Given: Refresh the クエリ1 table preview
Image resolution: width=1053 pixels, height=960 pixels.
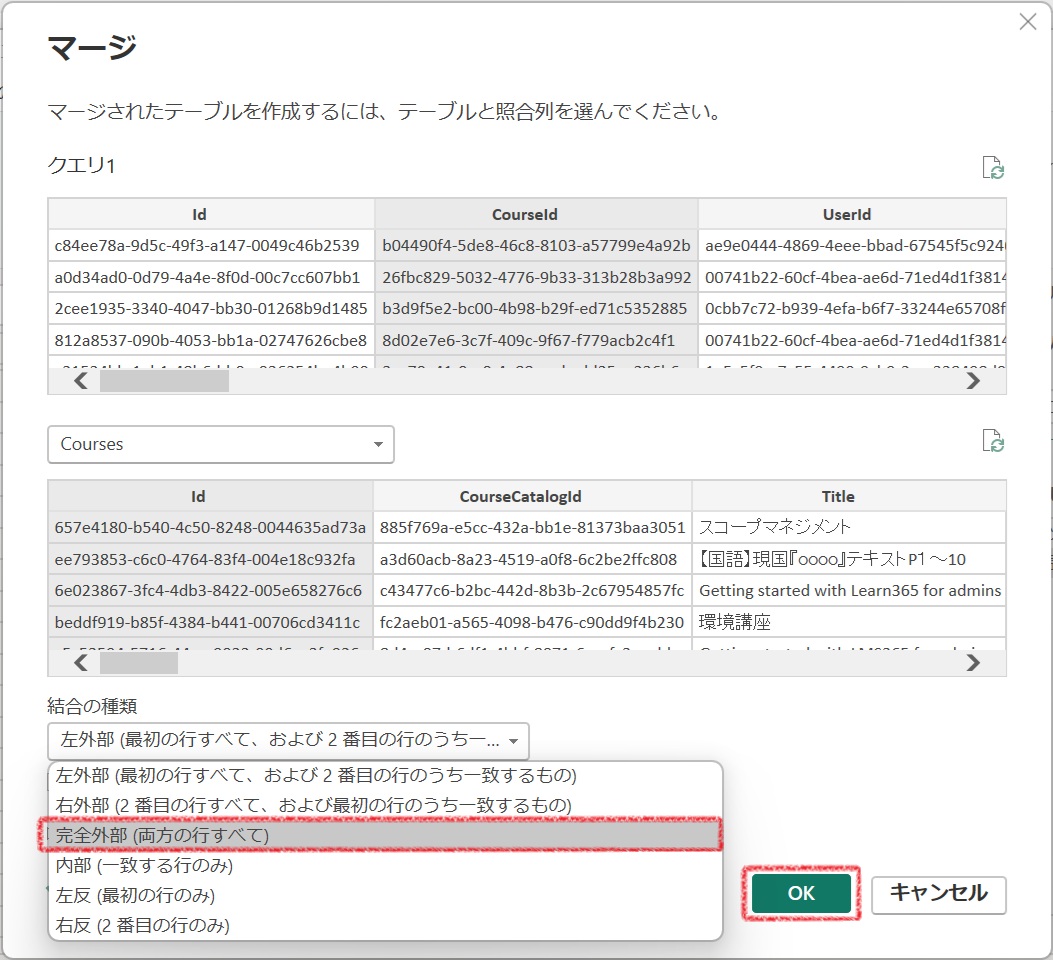Looking at the screenshot, I should pyautogui.click(x=993, y=168).
